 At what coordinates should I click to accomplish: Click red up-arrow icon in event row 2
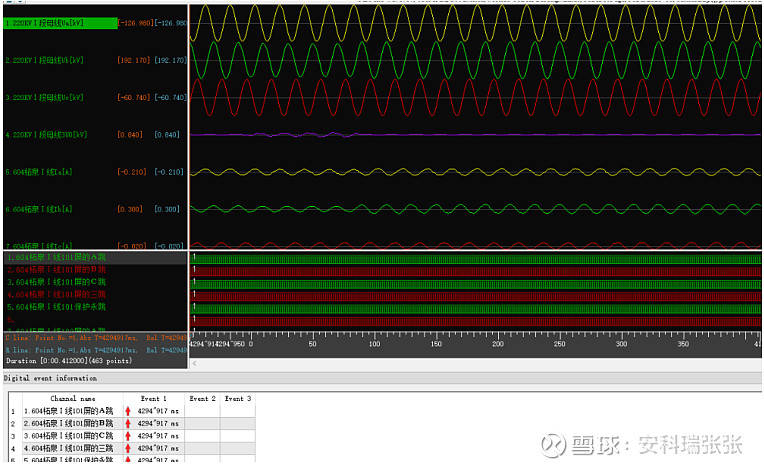(128, 424)
